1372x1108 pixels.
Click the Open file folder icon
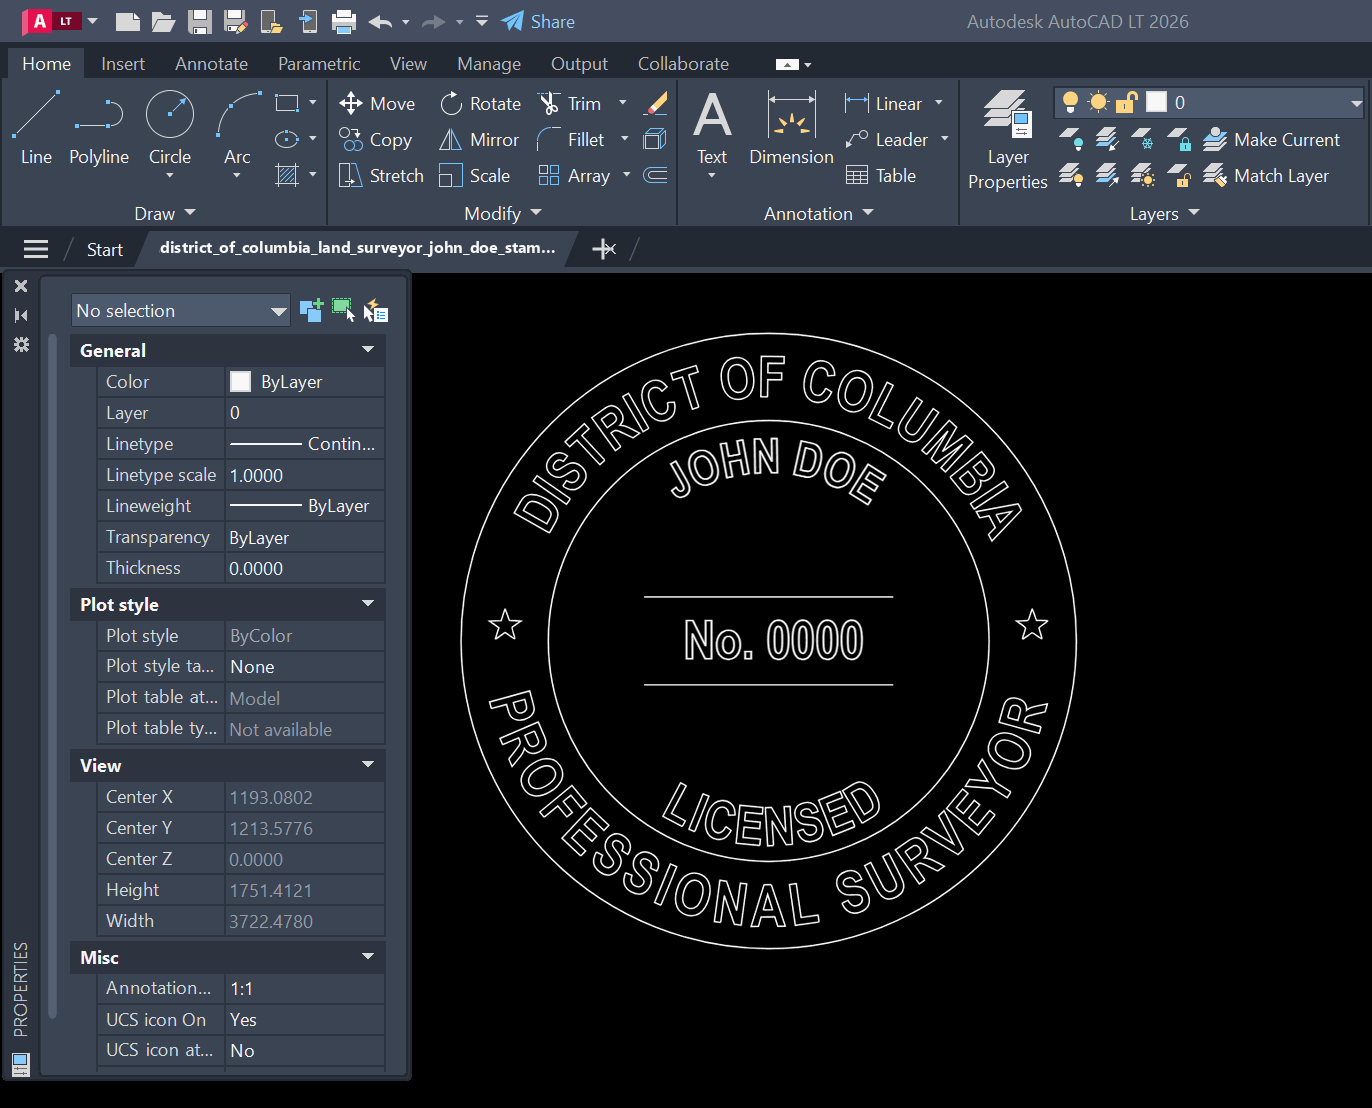tap(163, 21)
